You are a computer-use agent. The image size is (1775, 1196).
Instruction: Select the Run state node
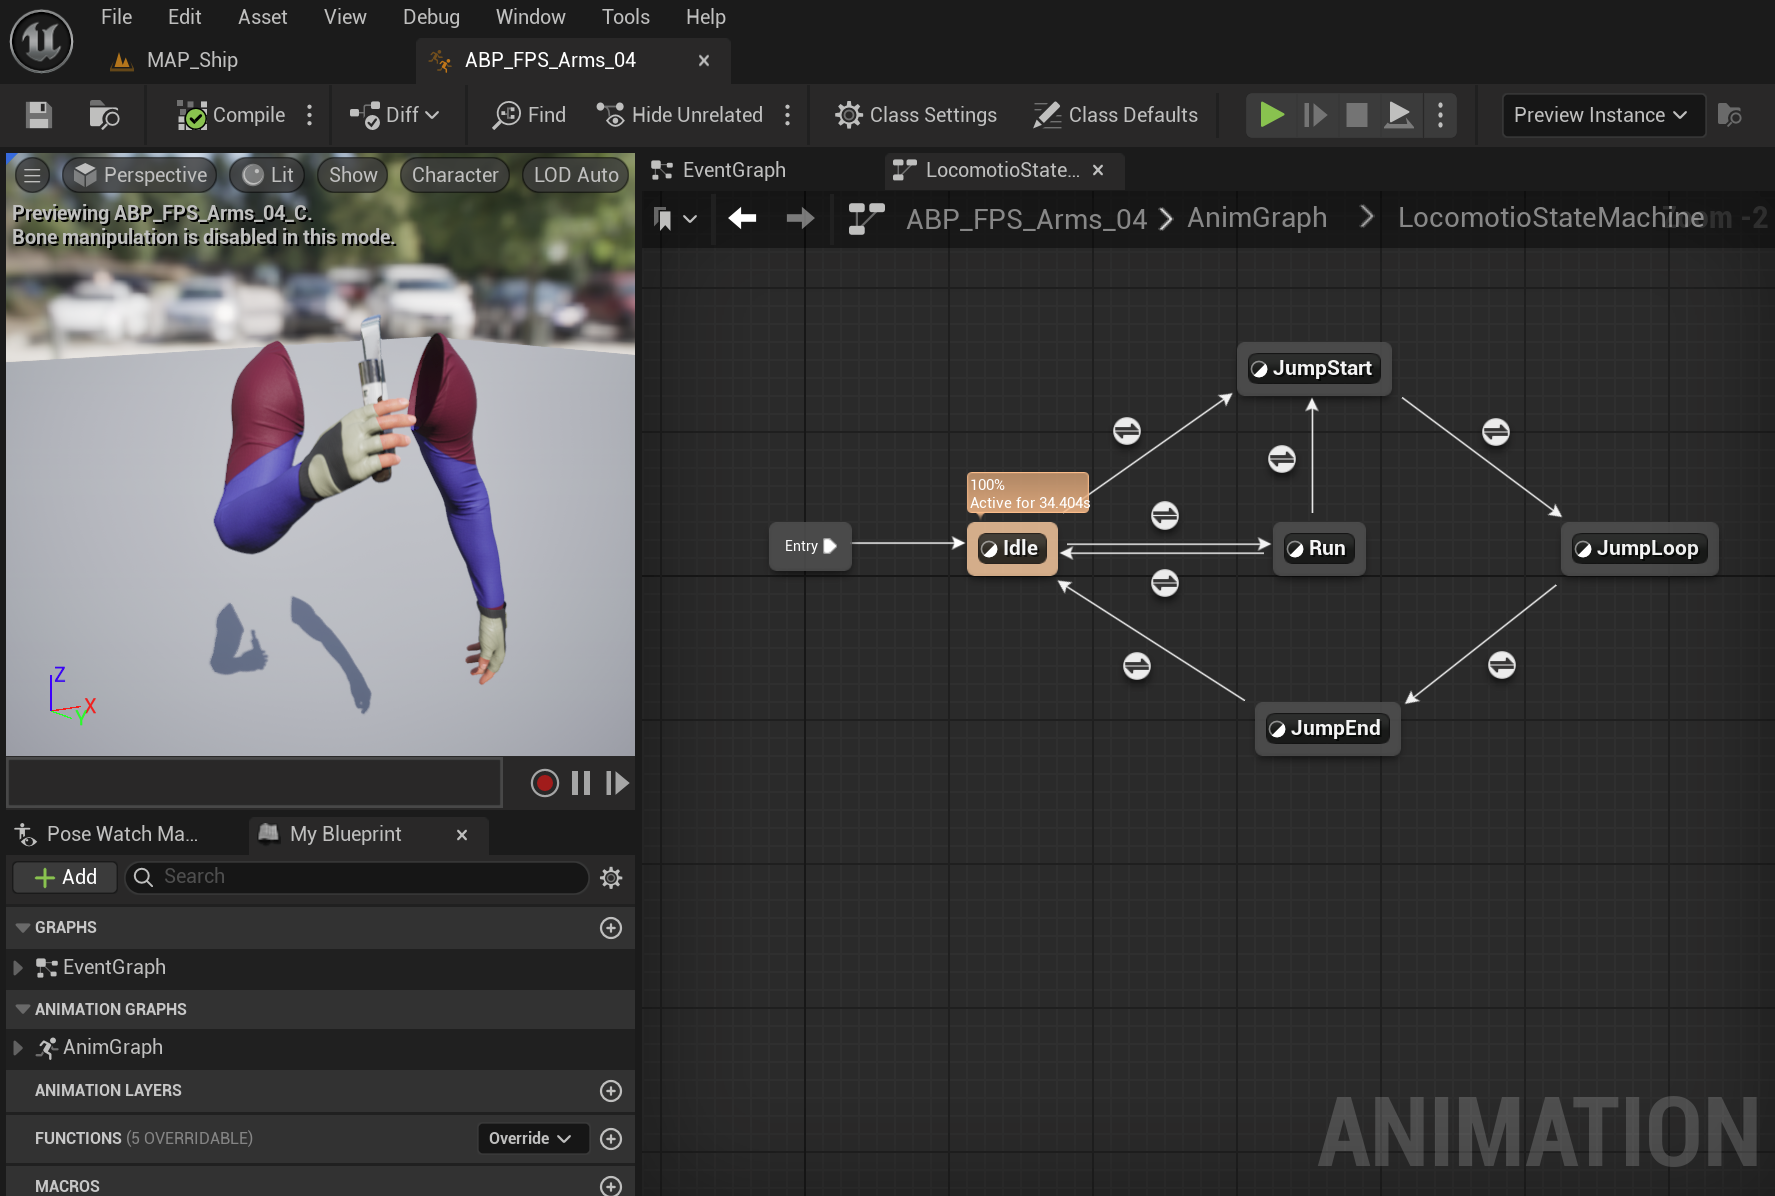(1319, 548)
